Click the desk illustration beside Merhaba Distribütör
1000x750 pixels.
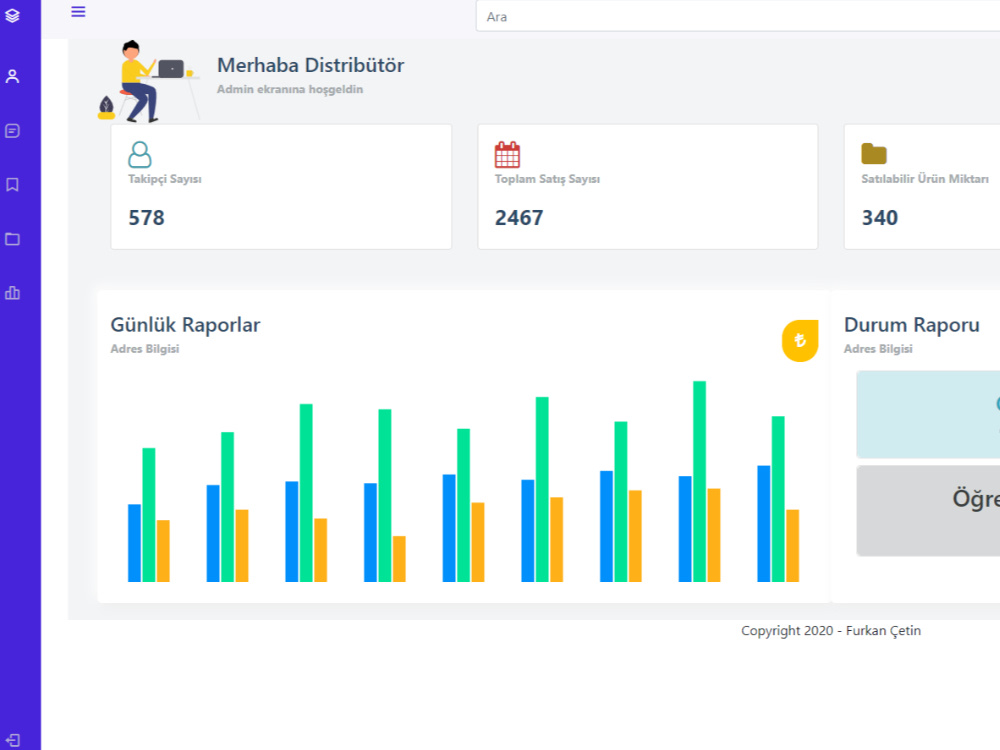tap(148, 81)
